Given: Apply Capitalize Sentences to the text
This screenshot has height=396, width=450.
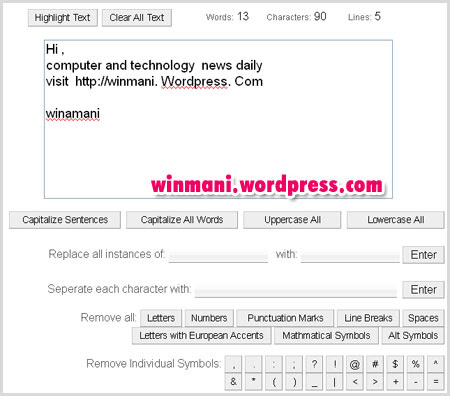Looking at the screenshot, I should (65, 220).
